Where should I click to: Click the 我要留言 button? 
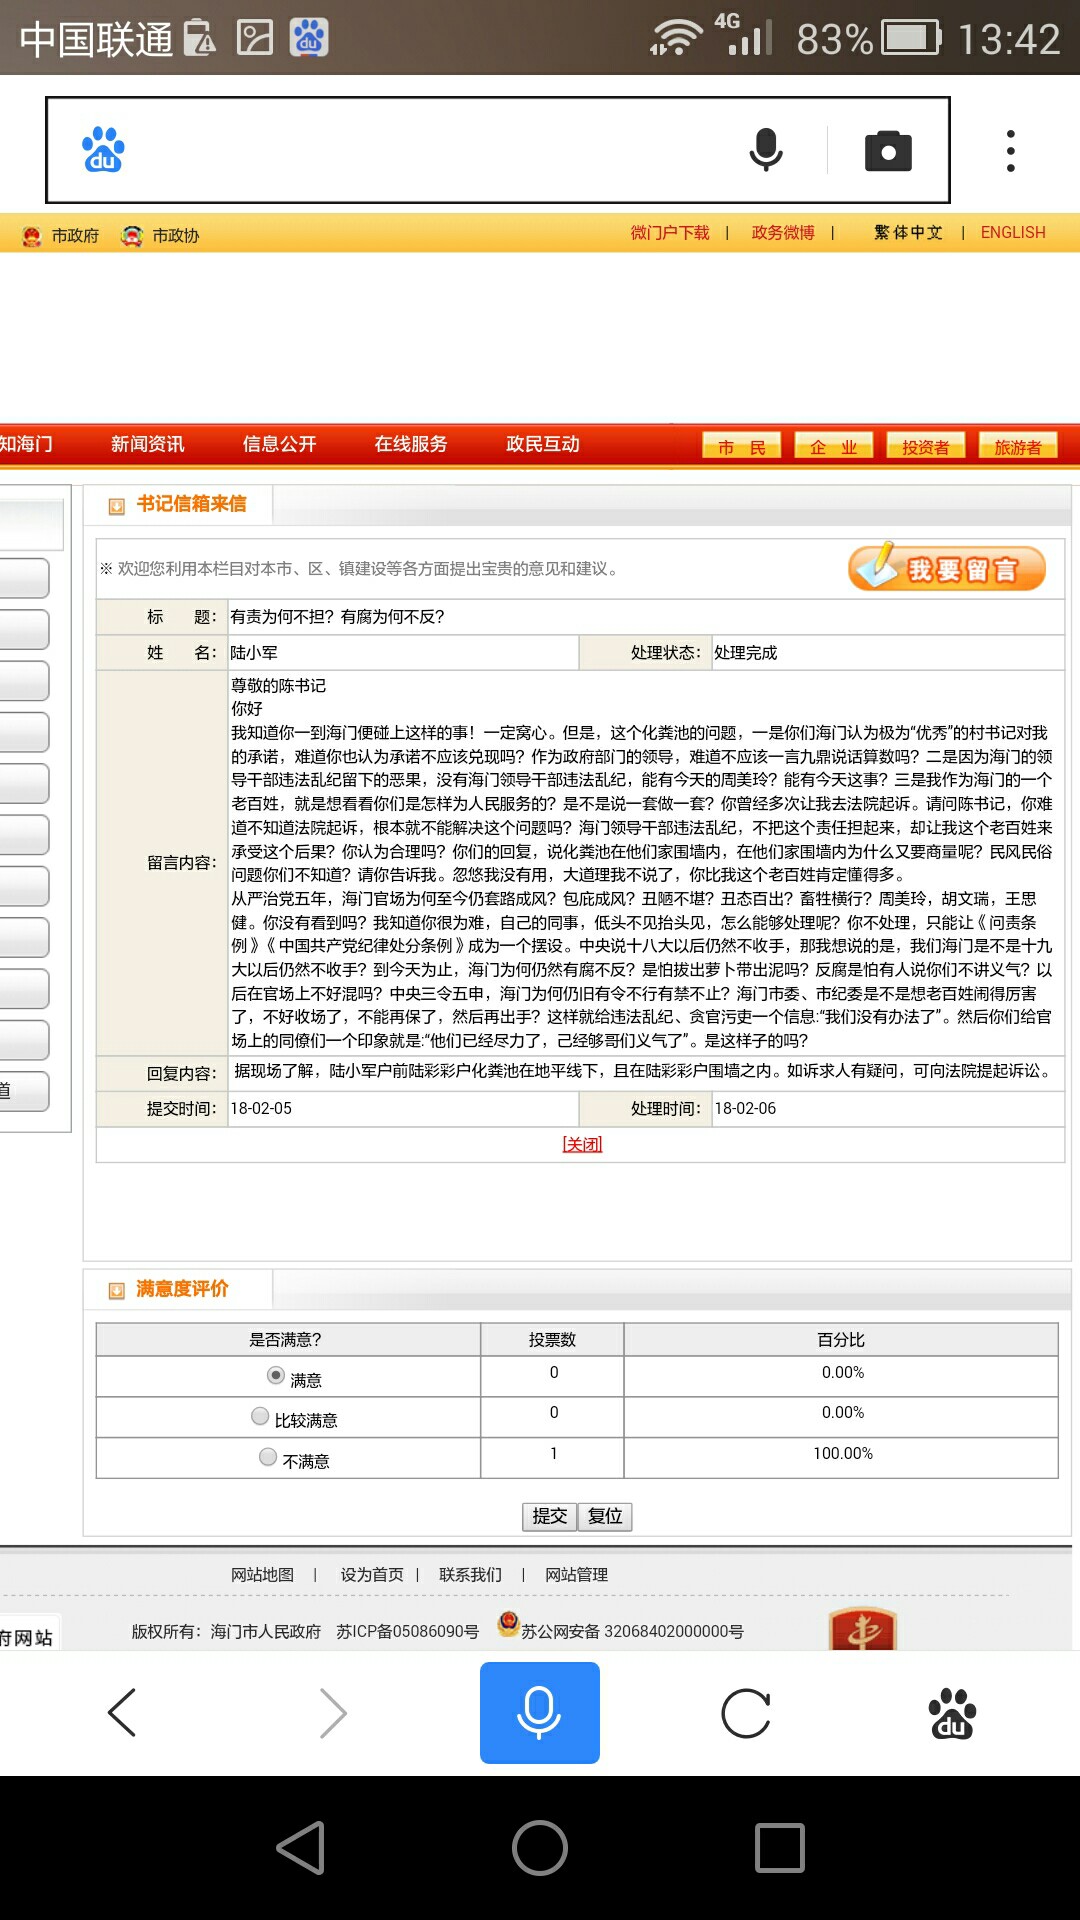(x=947, y=569)
